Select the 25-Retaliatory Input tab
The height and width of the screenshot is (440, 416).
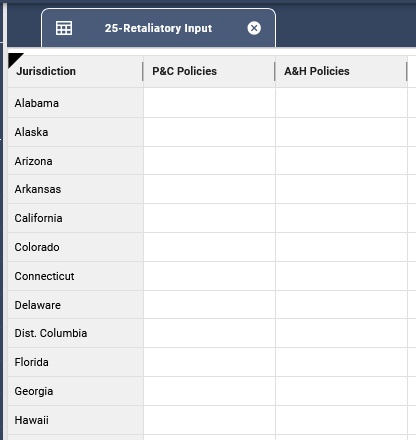(158, 28)
